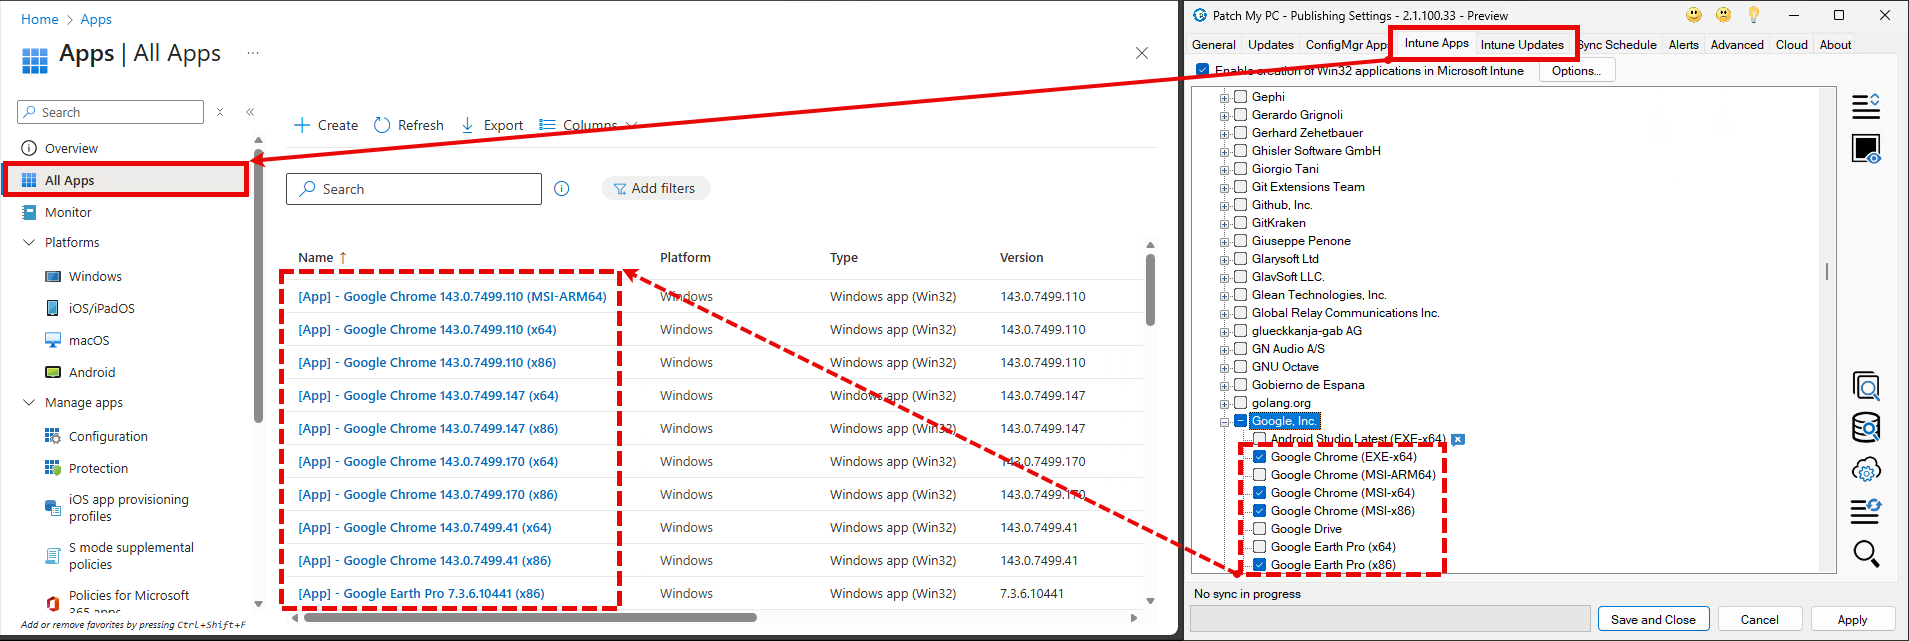Screen dimensions: 1909x641
Task: Check Google Earth Pro (x64)
Action: tap(1260, 547)
